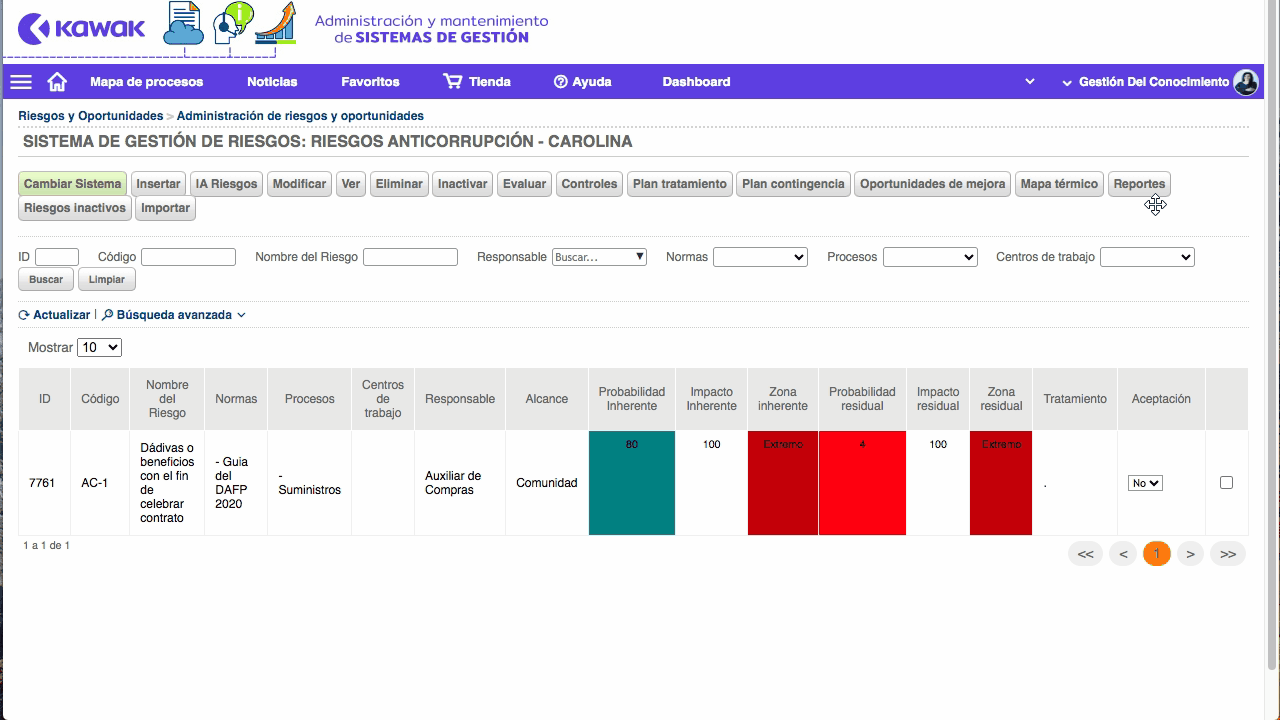Follow Administración de riesgos y oportunidades breadcrumb

coord(300,116)
